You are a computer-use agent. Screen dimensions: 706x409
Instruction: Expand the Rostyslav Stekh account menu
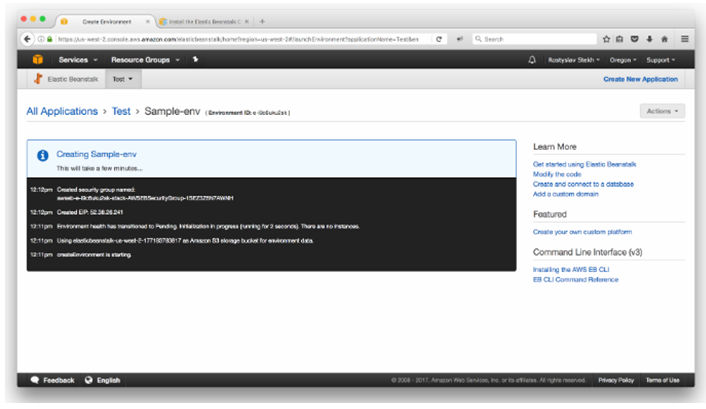click(574, 60)
